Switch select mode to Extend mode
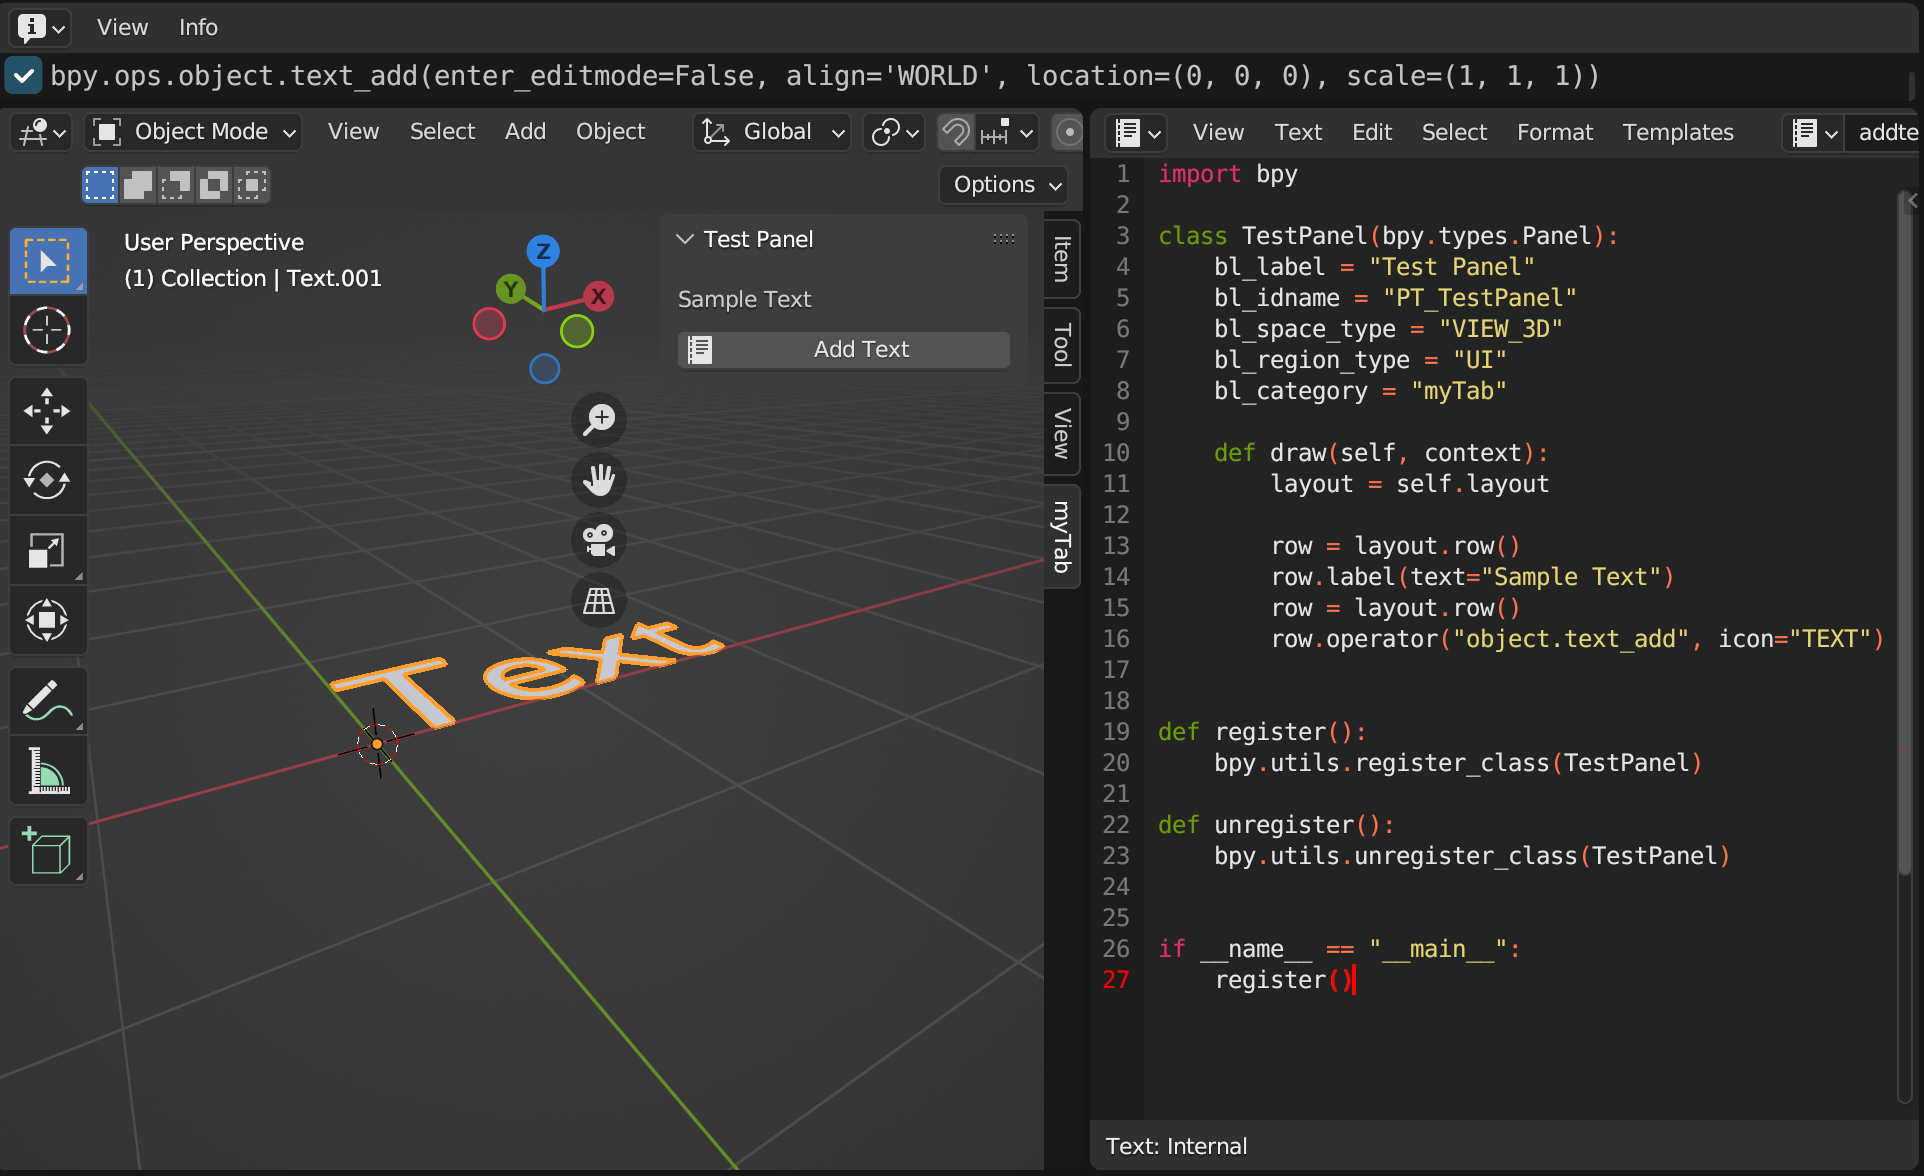 [137, 184]
